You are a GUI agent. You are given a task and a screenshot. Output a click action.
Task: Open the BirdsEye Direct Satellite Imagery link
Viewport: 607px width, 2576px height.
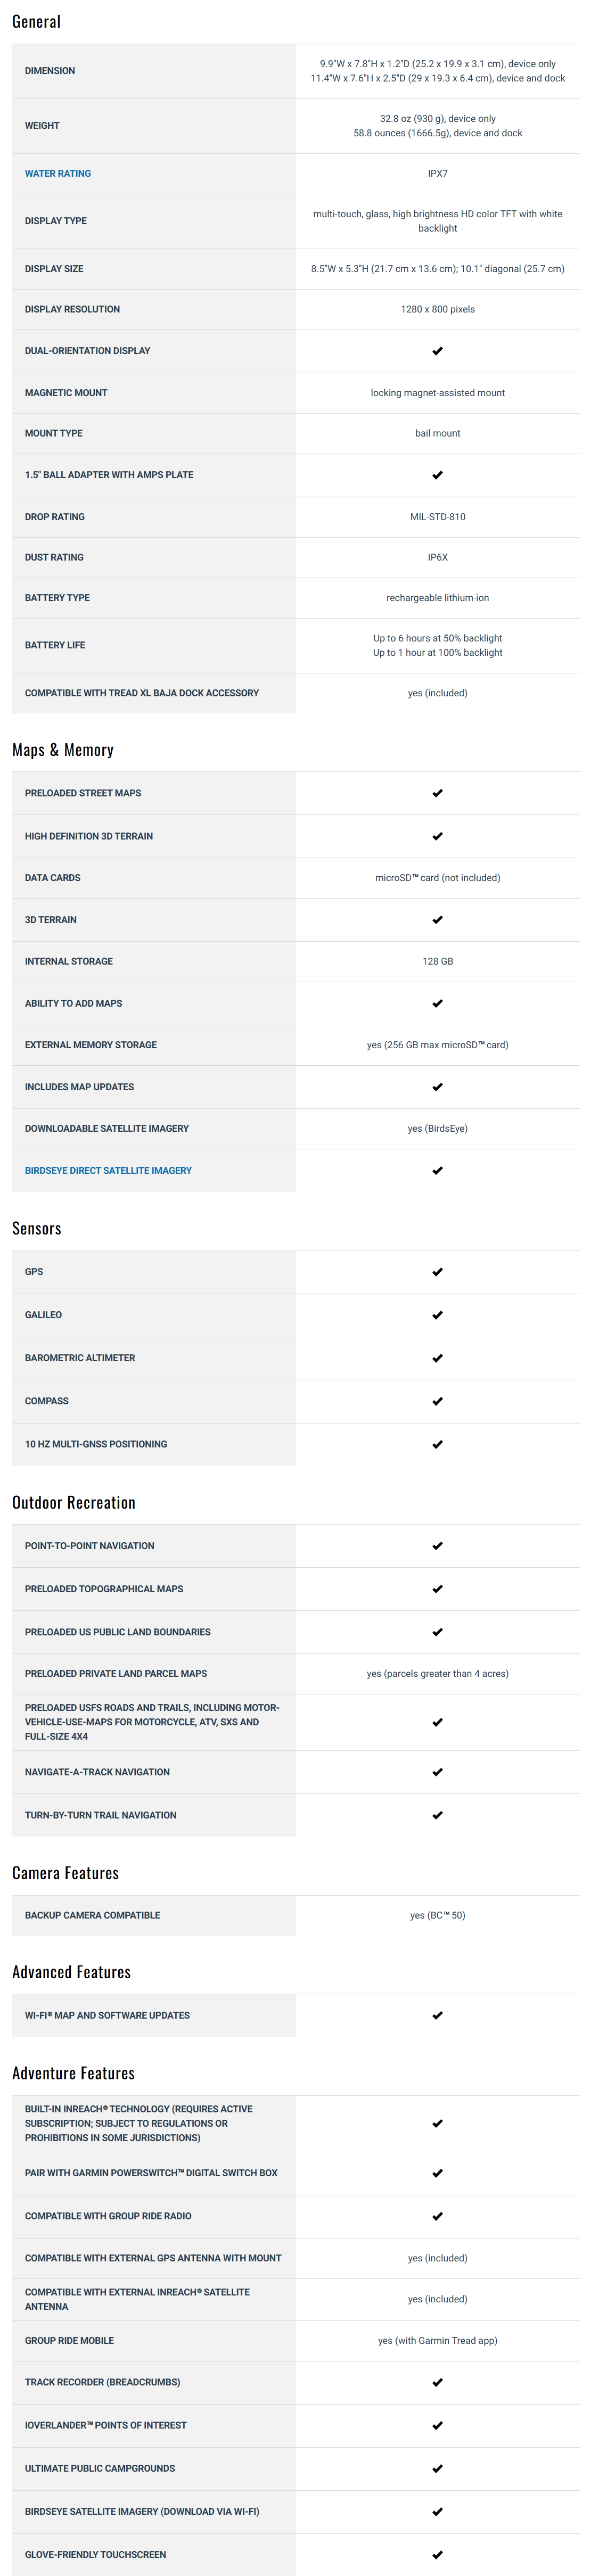(108, 1171)
